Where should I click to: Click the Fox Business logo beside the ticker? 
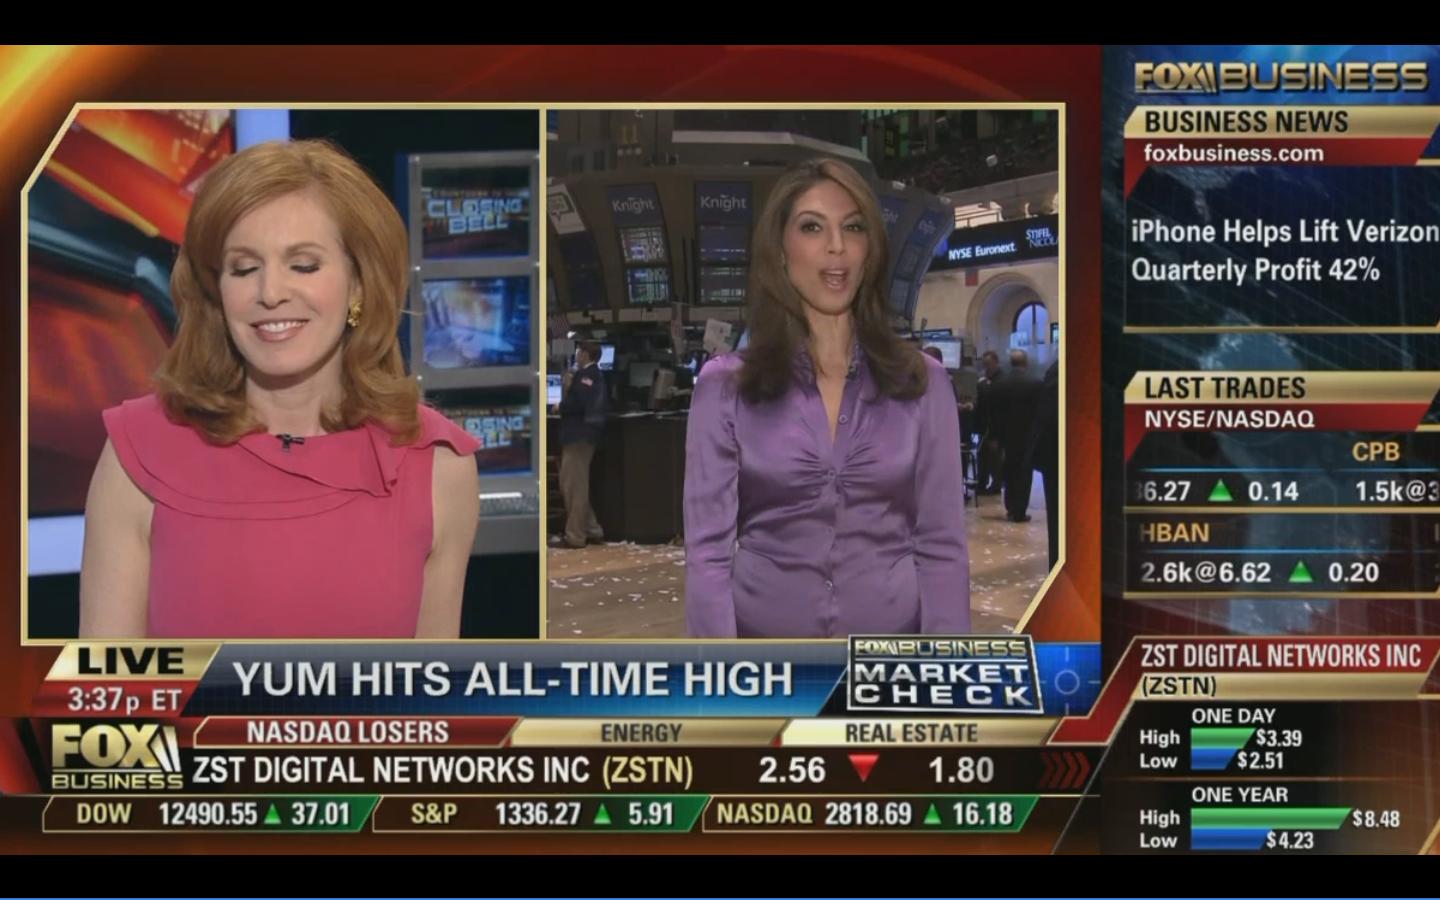116,756
